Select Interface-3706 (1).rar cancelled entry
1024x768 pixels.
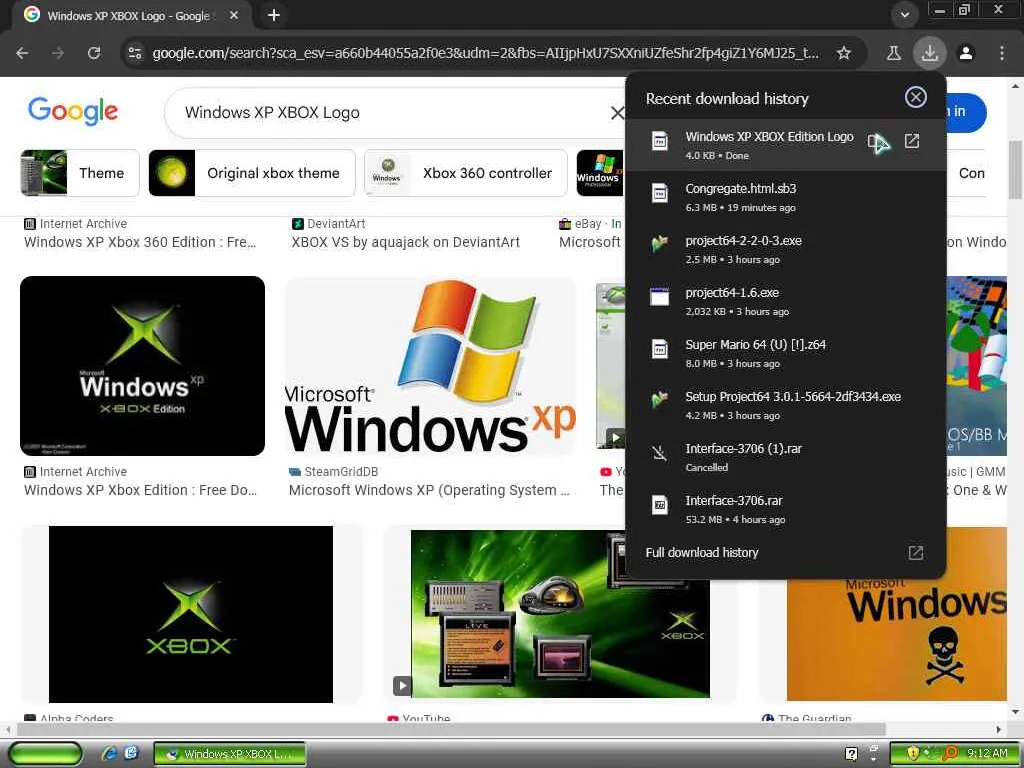point(786,457)
